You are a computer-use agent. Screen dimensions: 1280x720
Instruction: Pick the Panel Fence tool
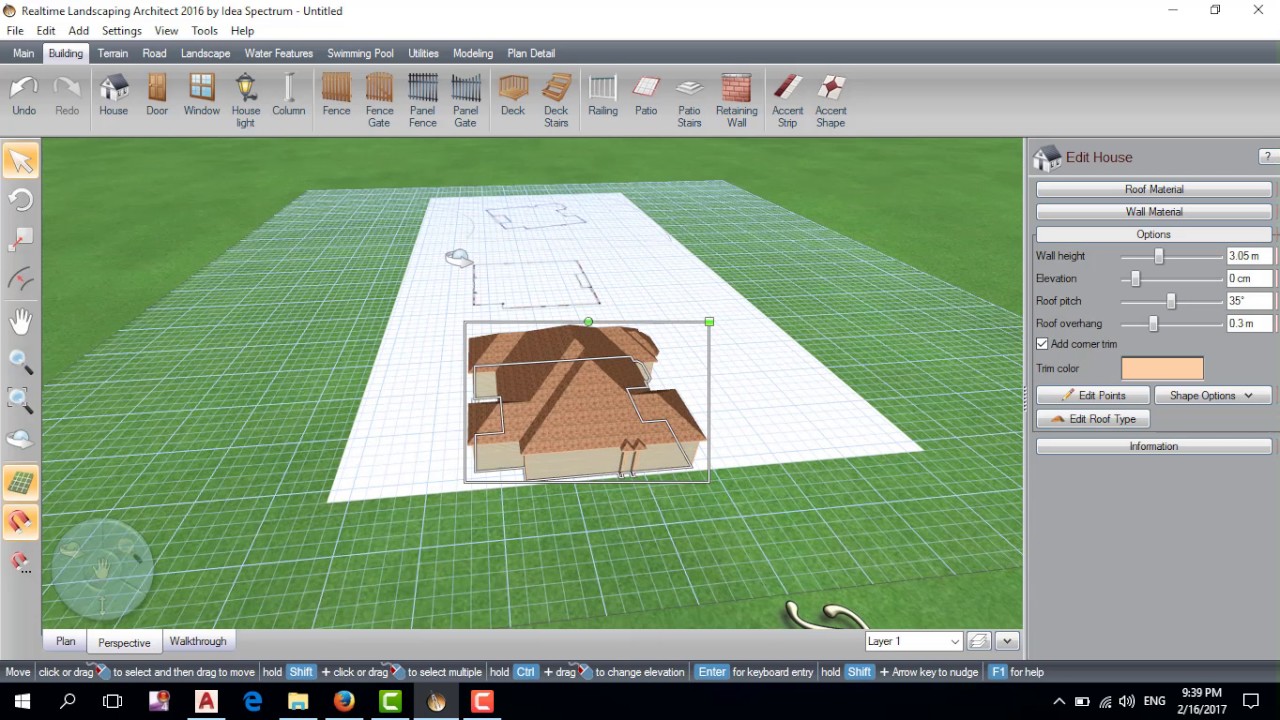(x=422, y=101)
